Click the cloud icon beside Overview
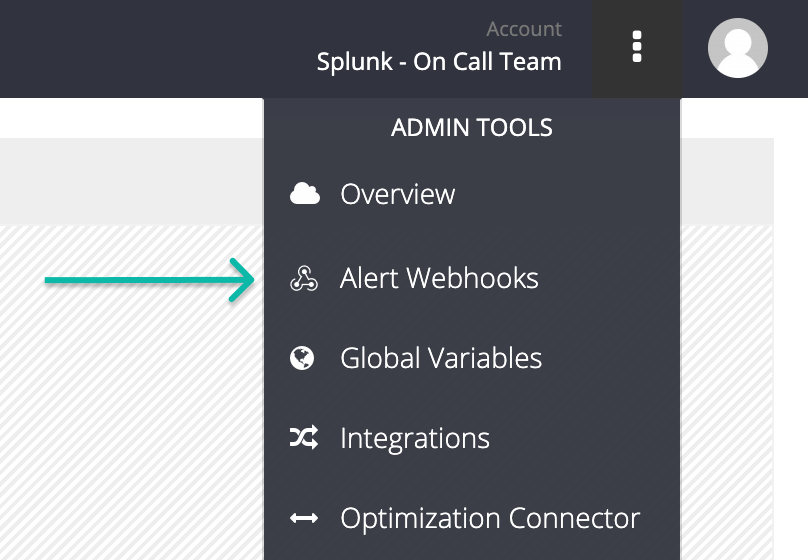 pyautogui.click(x=305, y=194)
